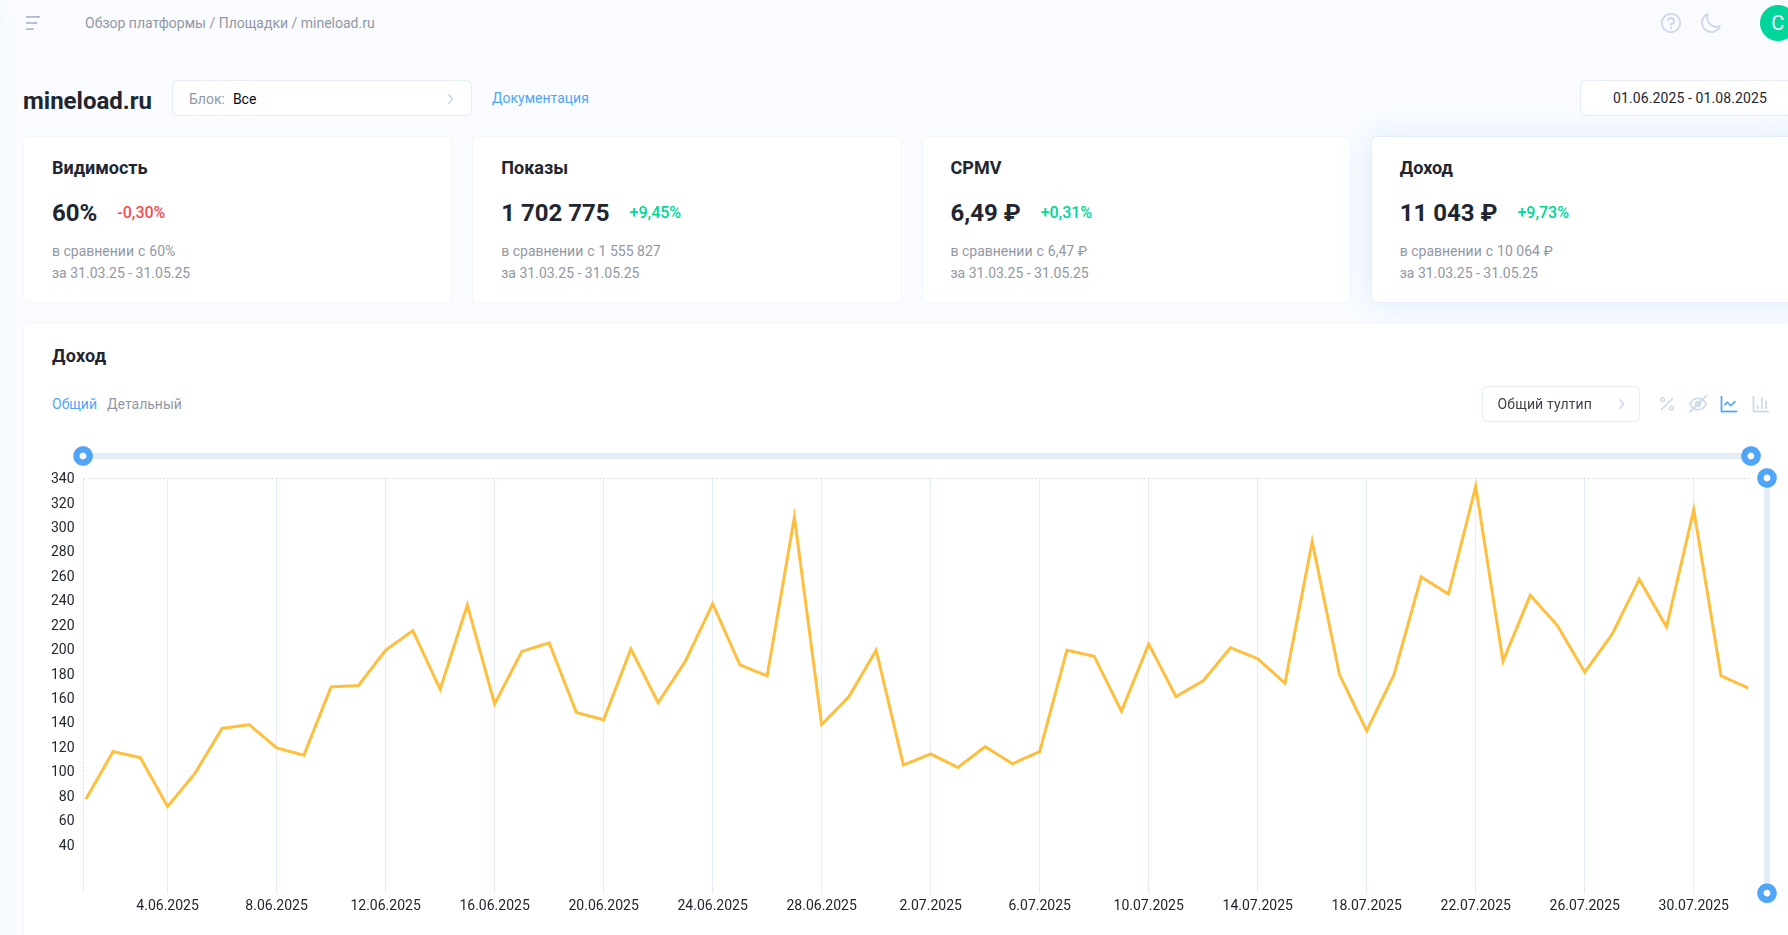Image resolution: width=1788 pixels, height=935 pixels.
Task: Select the line chart view icon
Action: pos(1728,404)
